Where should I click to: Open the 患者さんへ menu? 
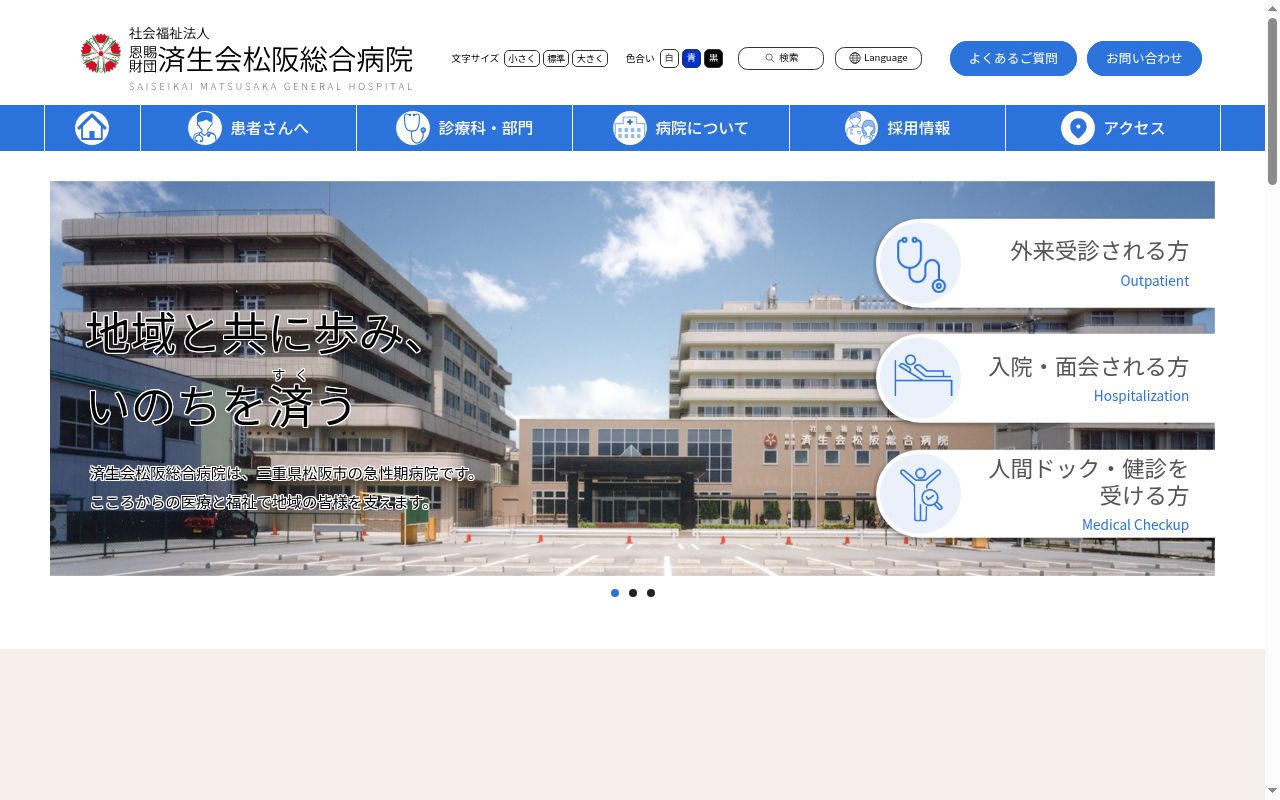coord(249,128)
